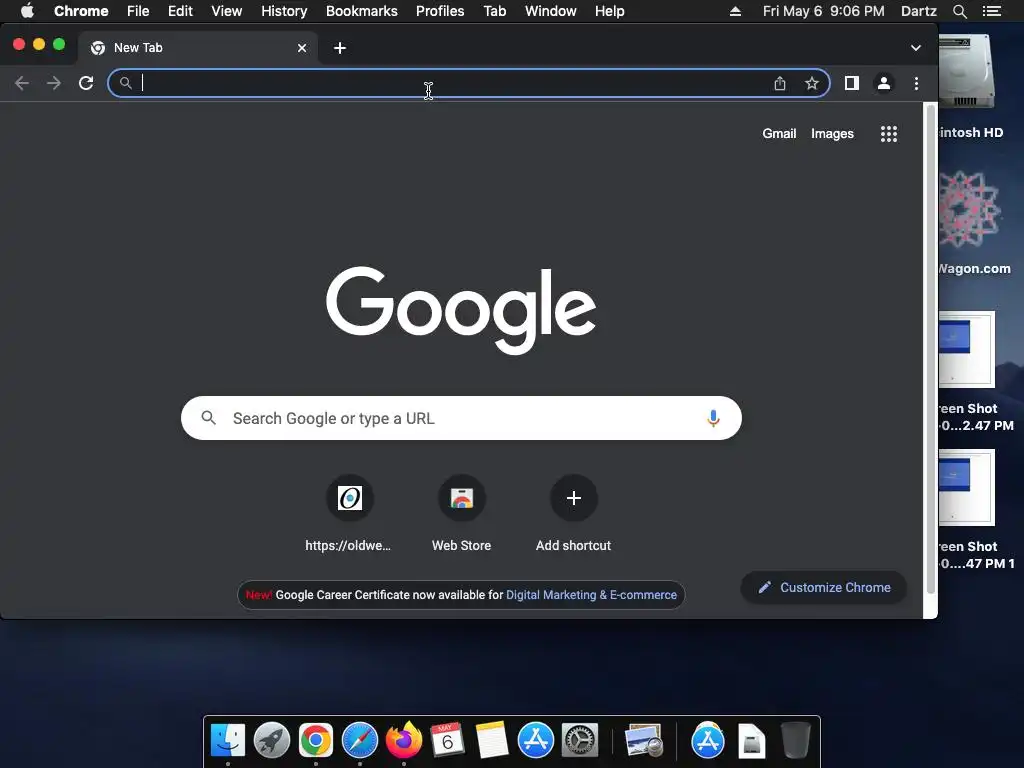This screenshot has height=768, width=1024.
Task: Open Chrome's side panel
Action: pyautogui.click(x=852, y=83)
